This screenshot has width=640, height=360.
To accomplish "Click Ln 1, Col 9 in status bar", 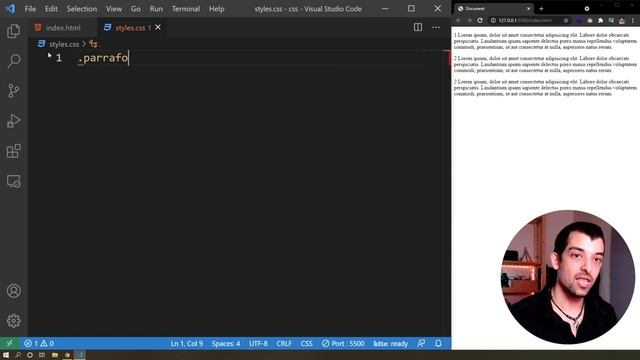I will click(x=187, y=343).
